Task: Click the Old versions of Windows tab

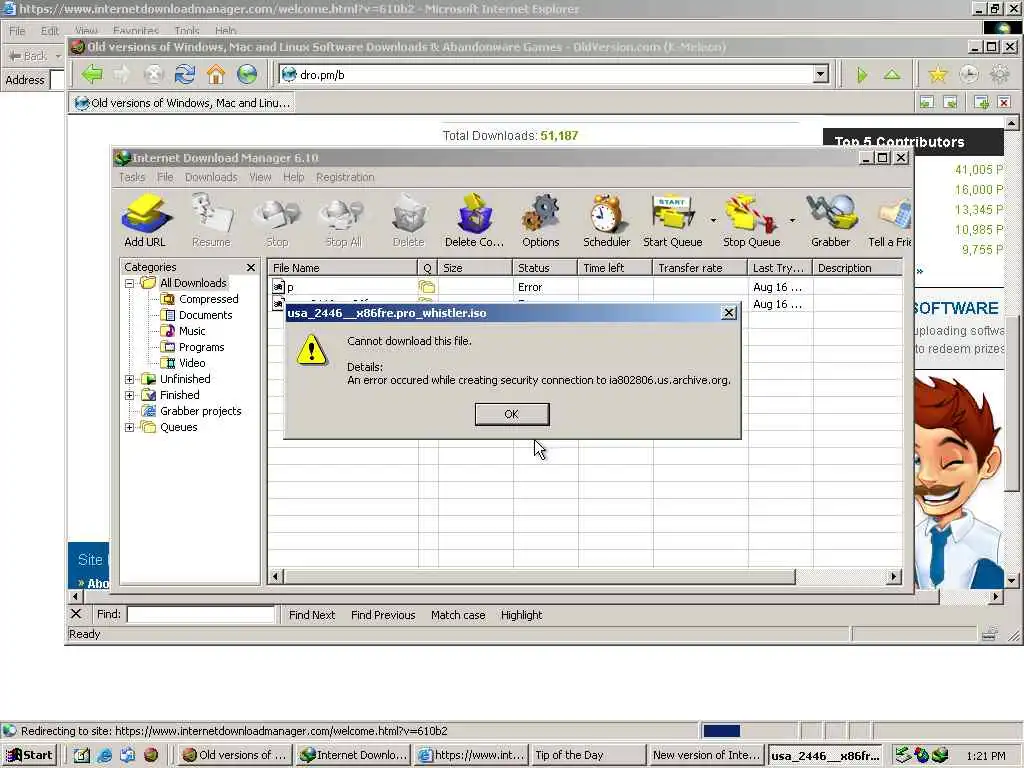Action: pyautogui.click(x=183, y=103)
